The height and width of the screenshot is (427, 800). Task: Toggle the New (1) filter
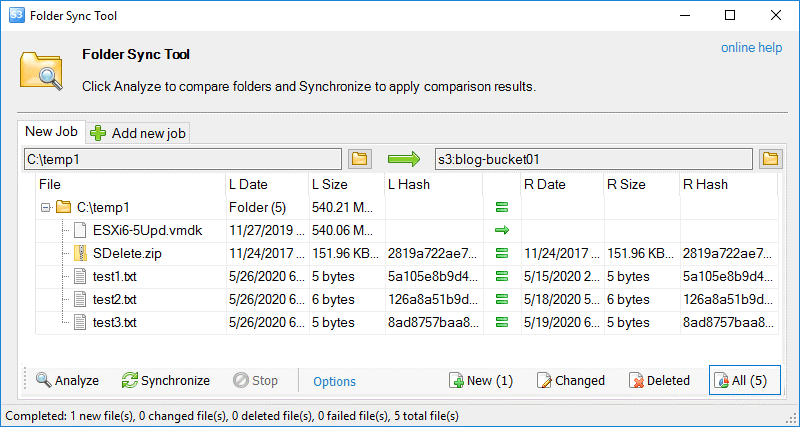point(480,380)
